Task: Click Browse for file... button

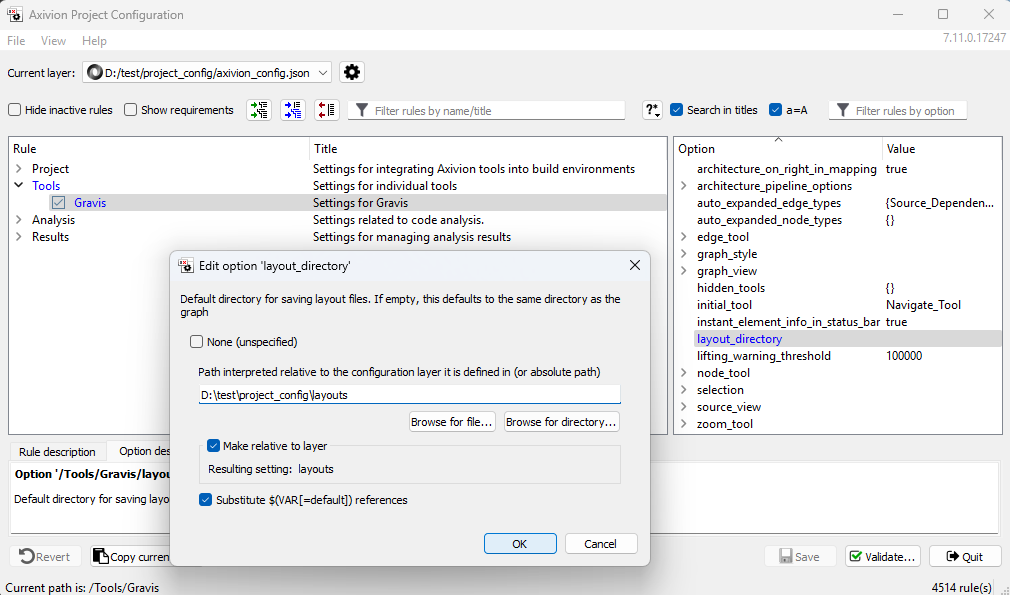Action: 452,422
